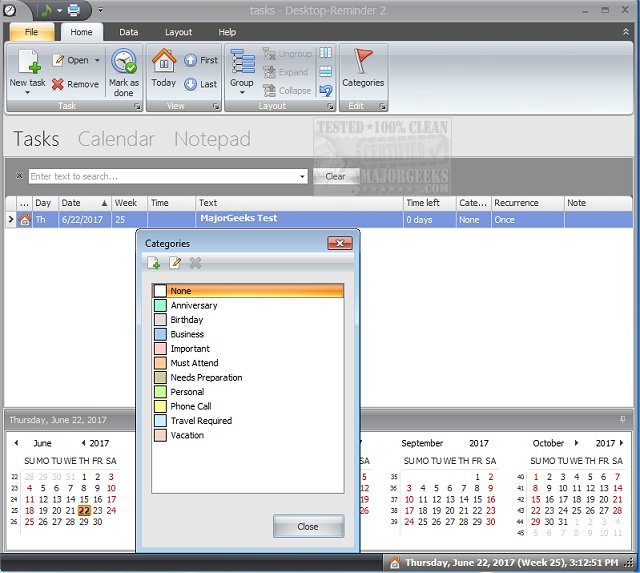The image size is (640, 573).
Task: Switch to the Data ribbon tab
Action: [129, 32]
